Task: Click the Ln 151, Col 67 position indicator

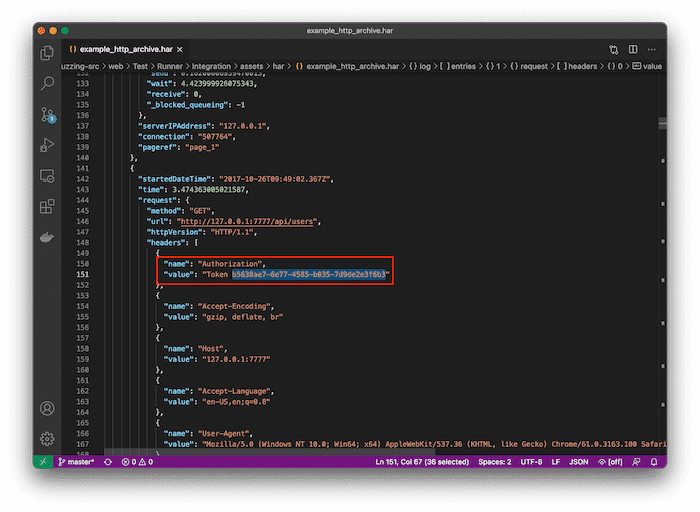Action: point(420,462)
